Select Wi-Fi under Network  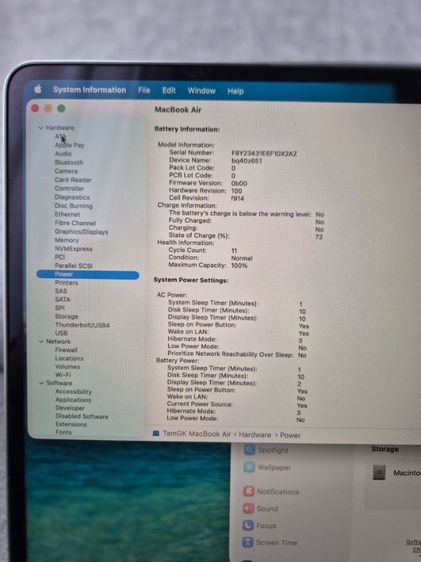63,375
